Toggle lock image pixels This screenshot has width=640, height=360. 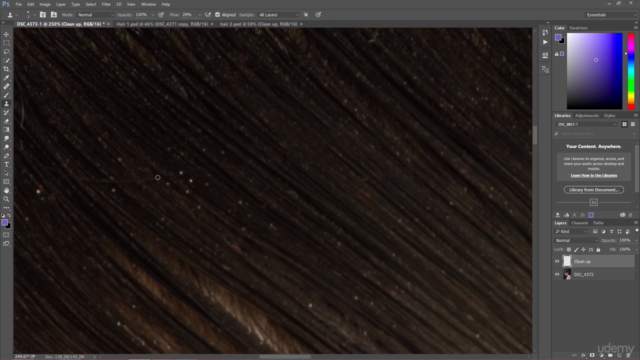point(576,249)
